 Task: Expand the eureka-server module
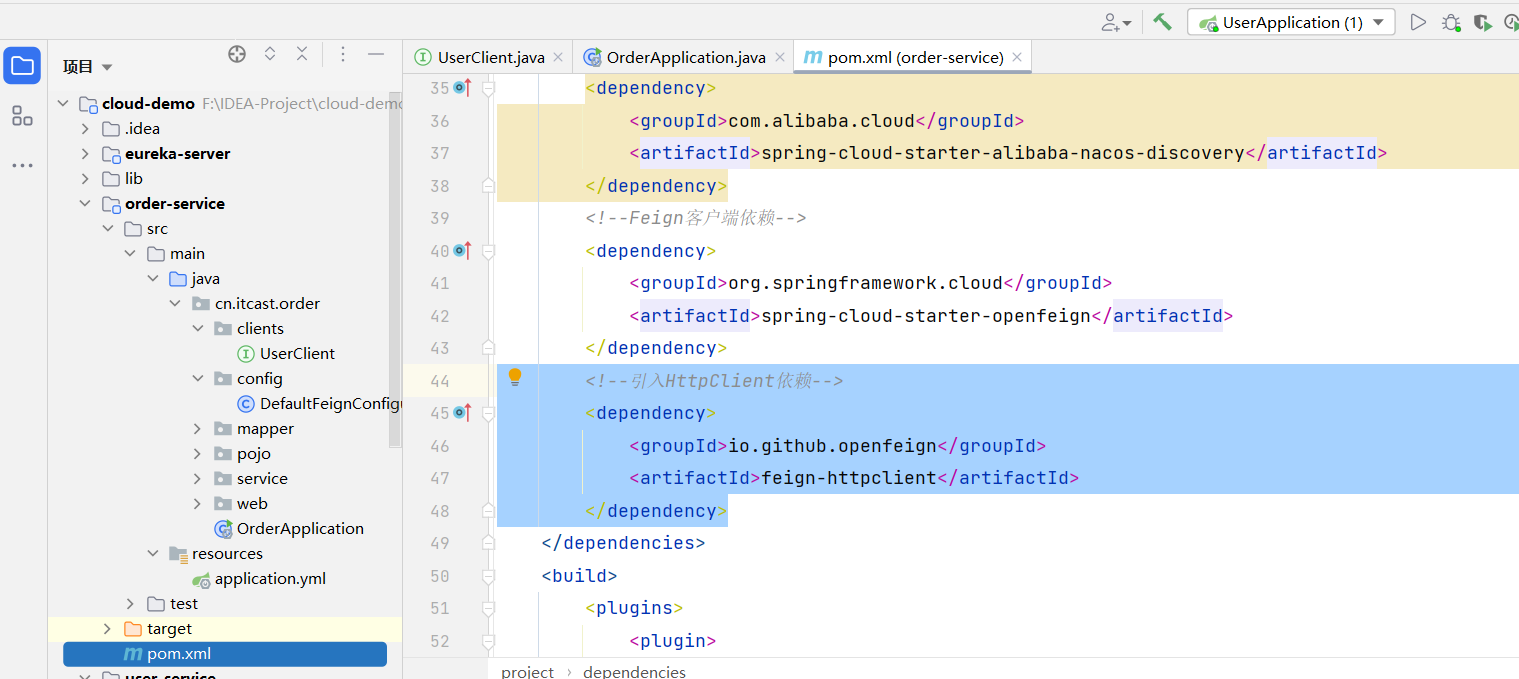pos(86,154)
